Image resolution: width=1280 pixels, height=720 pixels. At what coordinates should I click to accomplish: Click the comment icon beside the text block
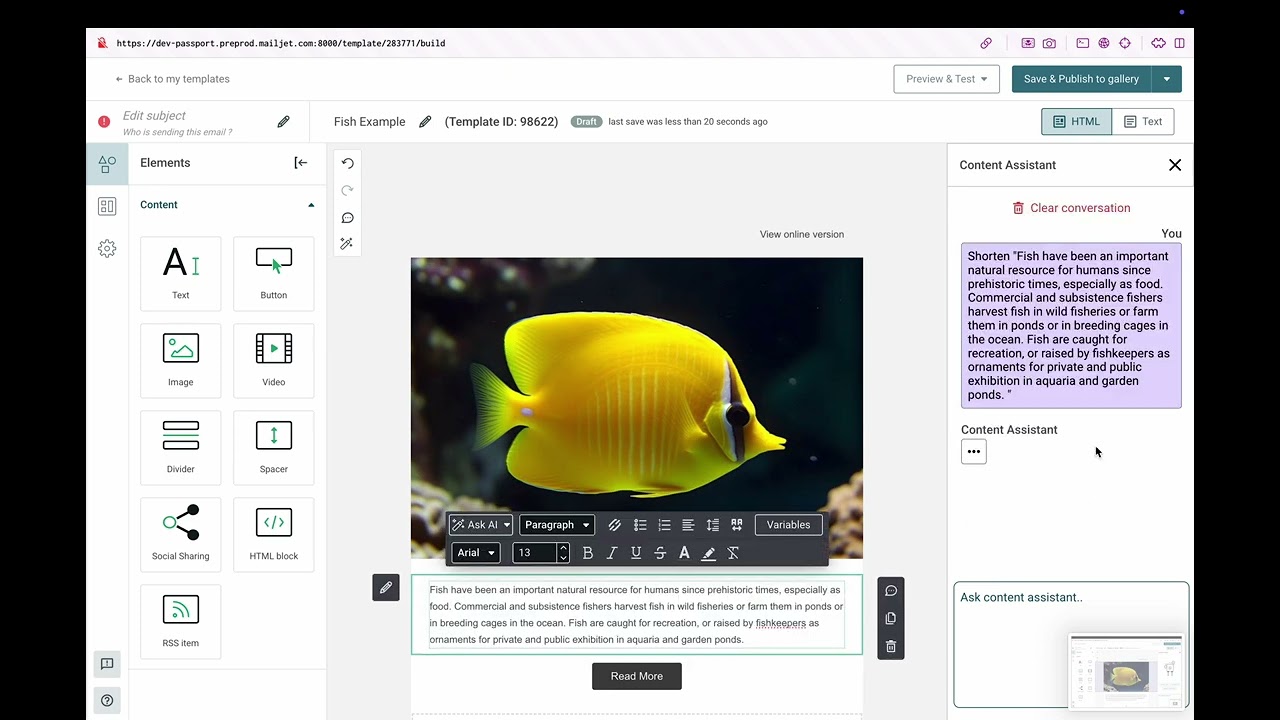[x=891, y=591]
